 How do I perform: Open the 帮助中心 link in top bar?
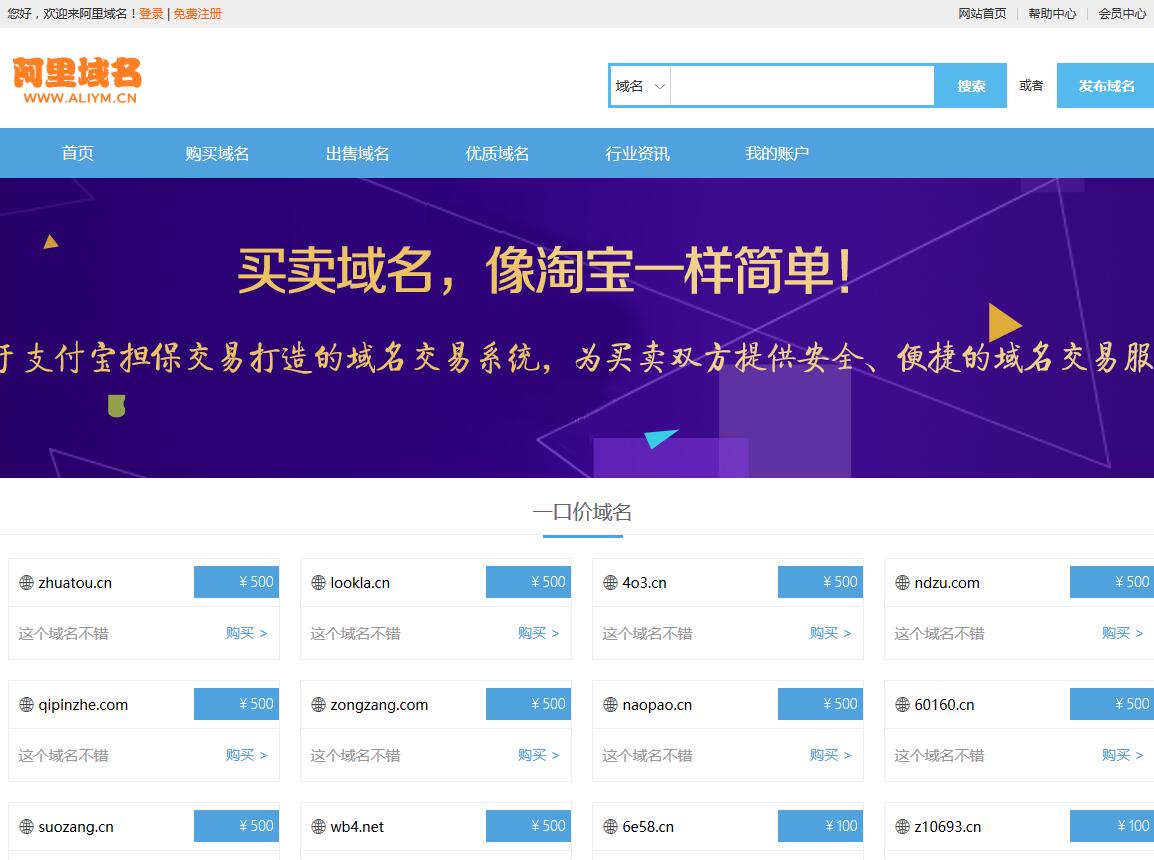point(1052,14)
